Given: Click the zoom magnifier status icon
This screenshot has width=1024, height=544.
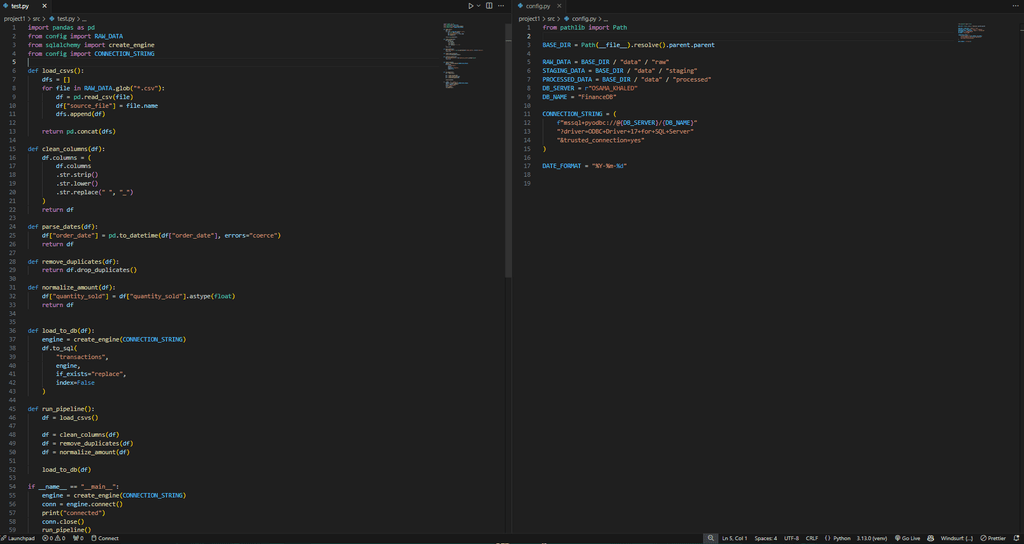Looking at the screenshot, I should coord(710,538).
